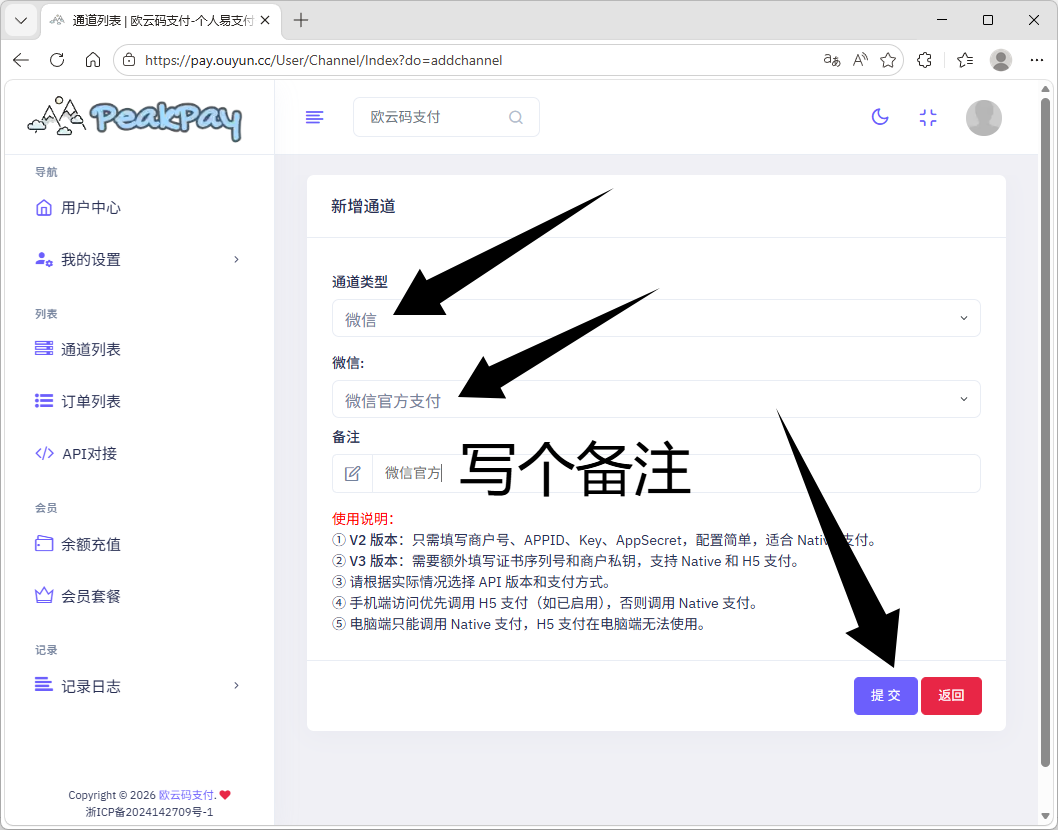Click the PeakPay logo

pyautogui.click(x=135, y=118)
